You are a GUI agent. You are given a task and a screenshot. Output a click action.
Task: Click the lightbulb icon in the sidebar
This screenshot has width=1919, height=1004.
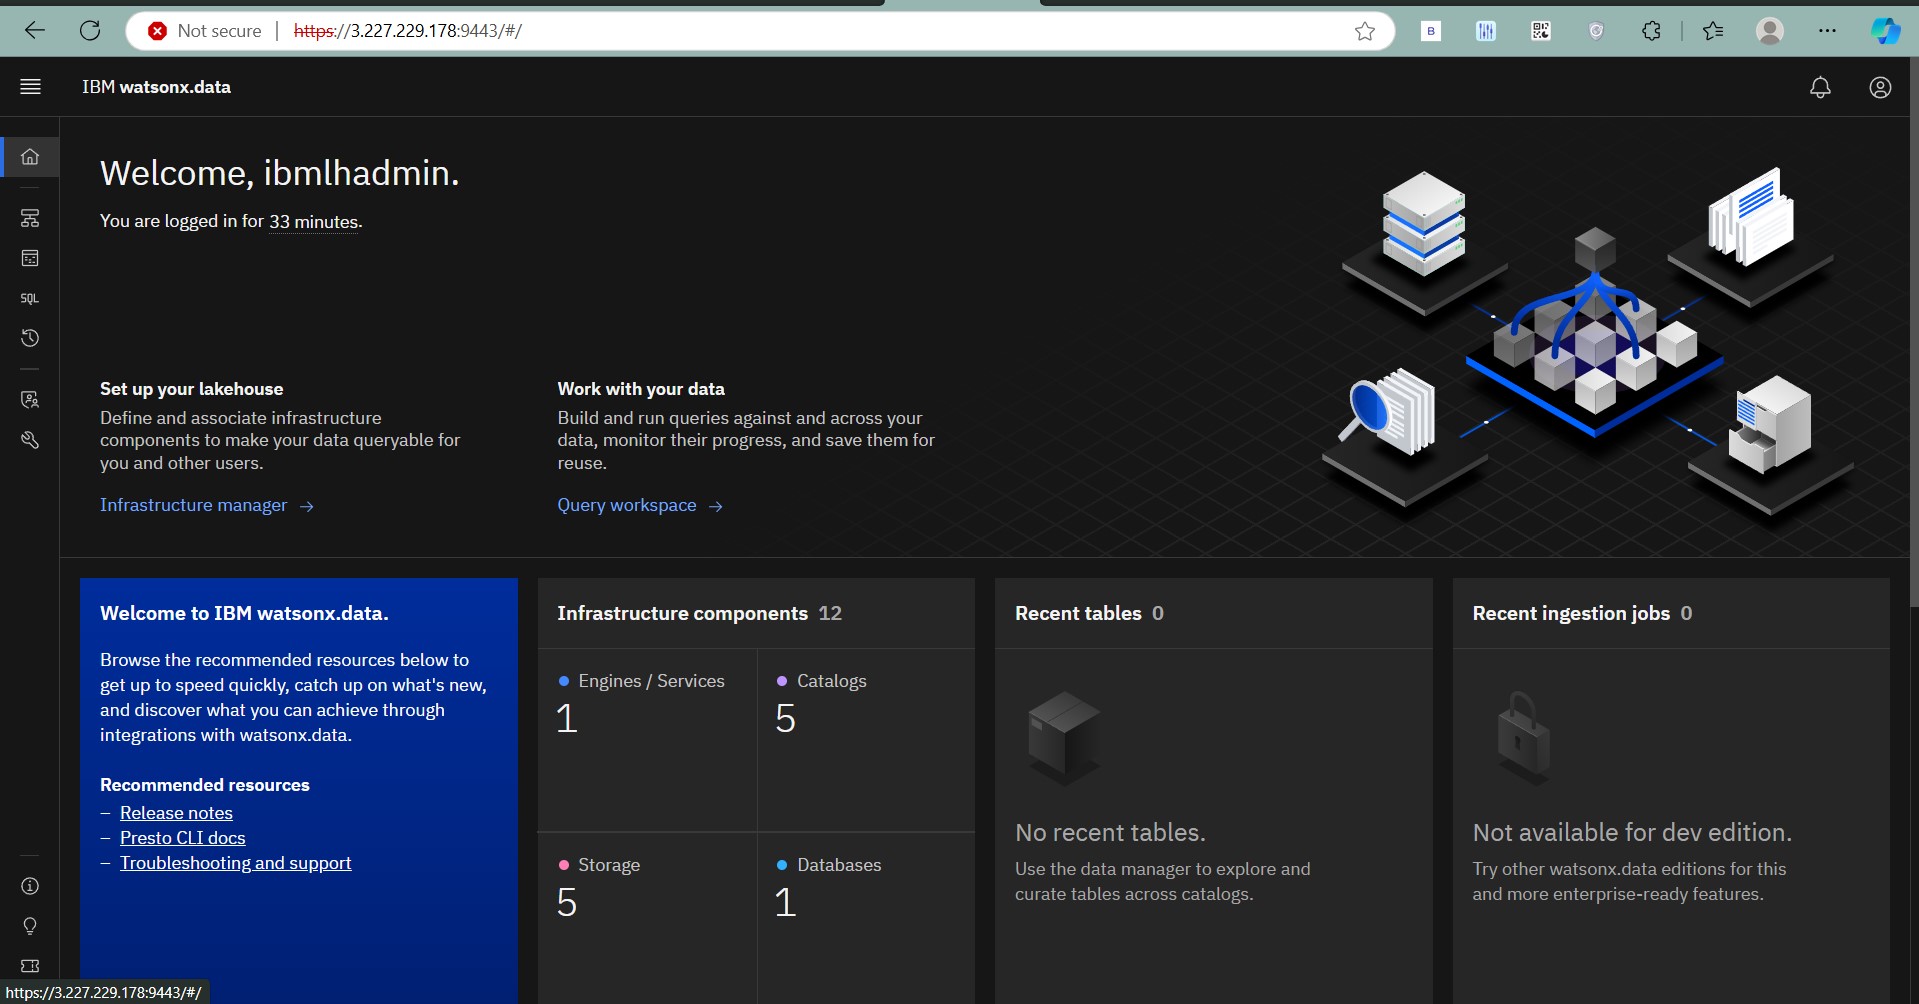tap(30, 926)
